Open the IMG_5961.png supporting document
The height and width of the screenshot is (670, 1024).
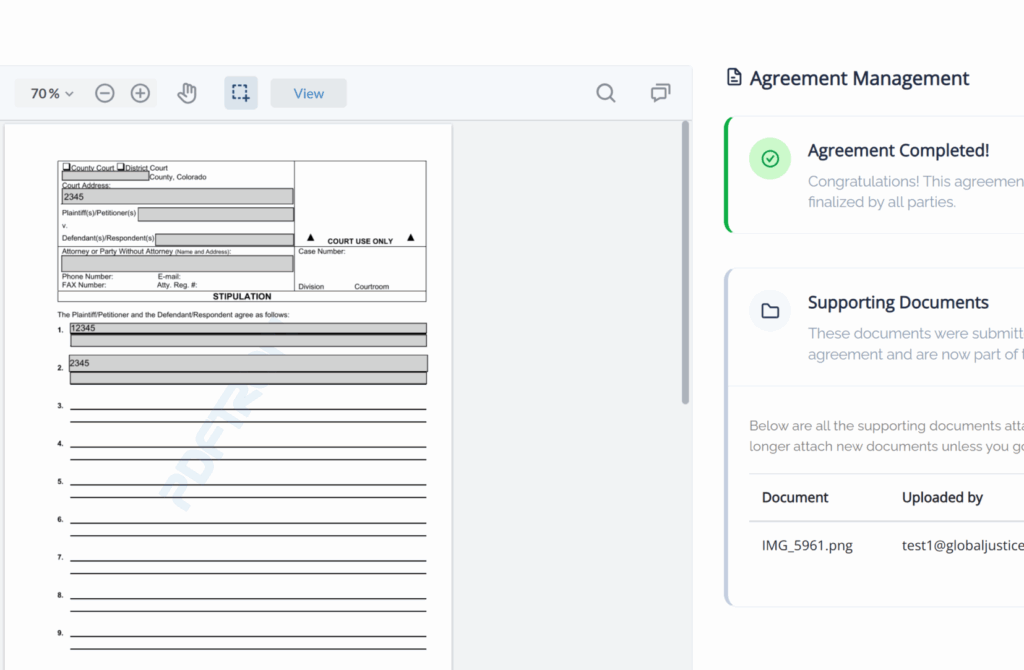807,545
